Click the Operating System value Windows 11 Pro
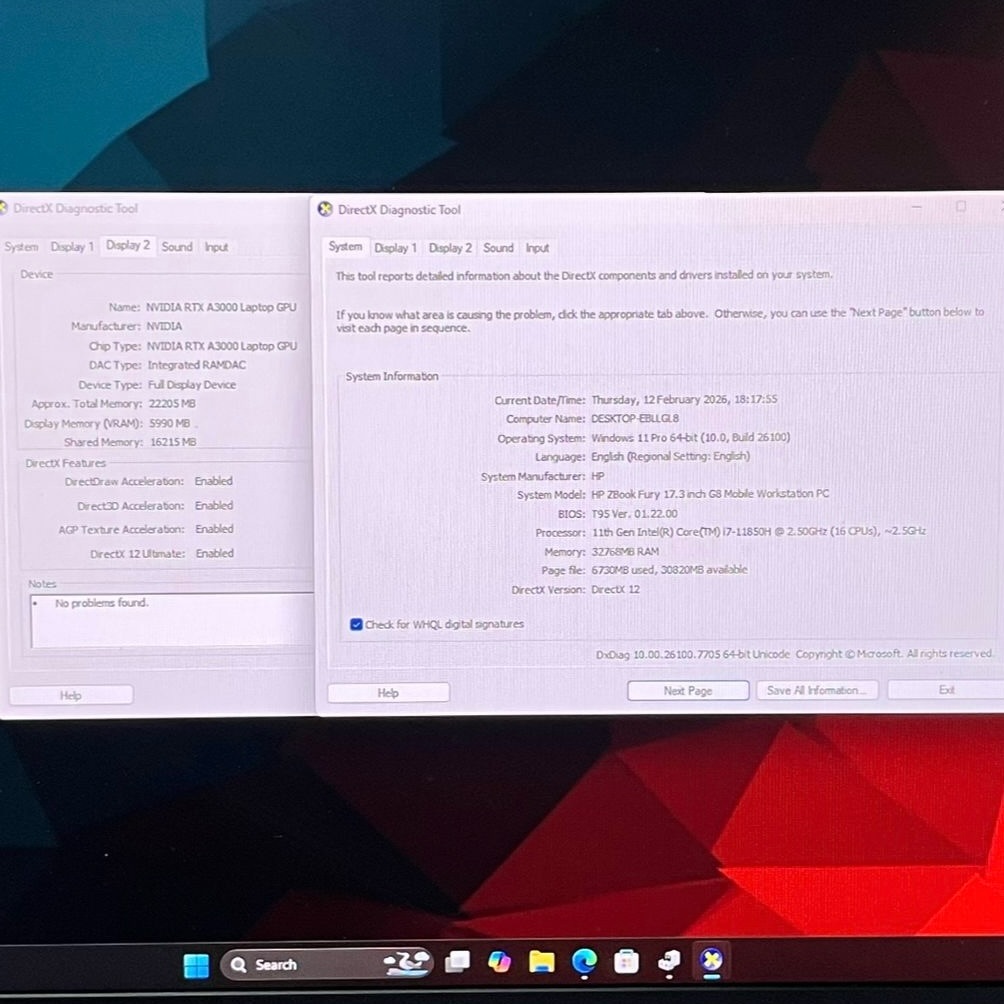Screen dimensions: 1004x1004 click(x=690, y=437)
